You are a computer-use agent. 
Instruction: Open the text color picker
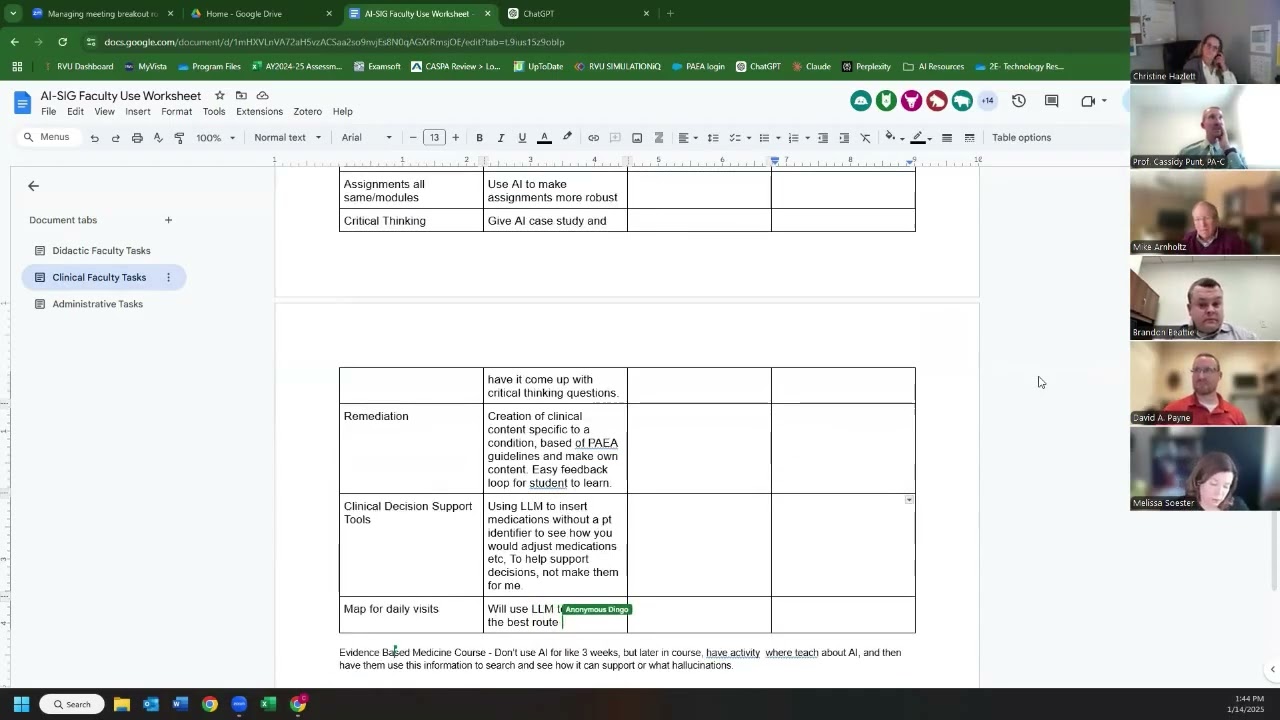(544, 138)
